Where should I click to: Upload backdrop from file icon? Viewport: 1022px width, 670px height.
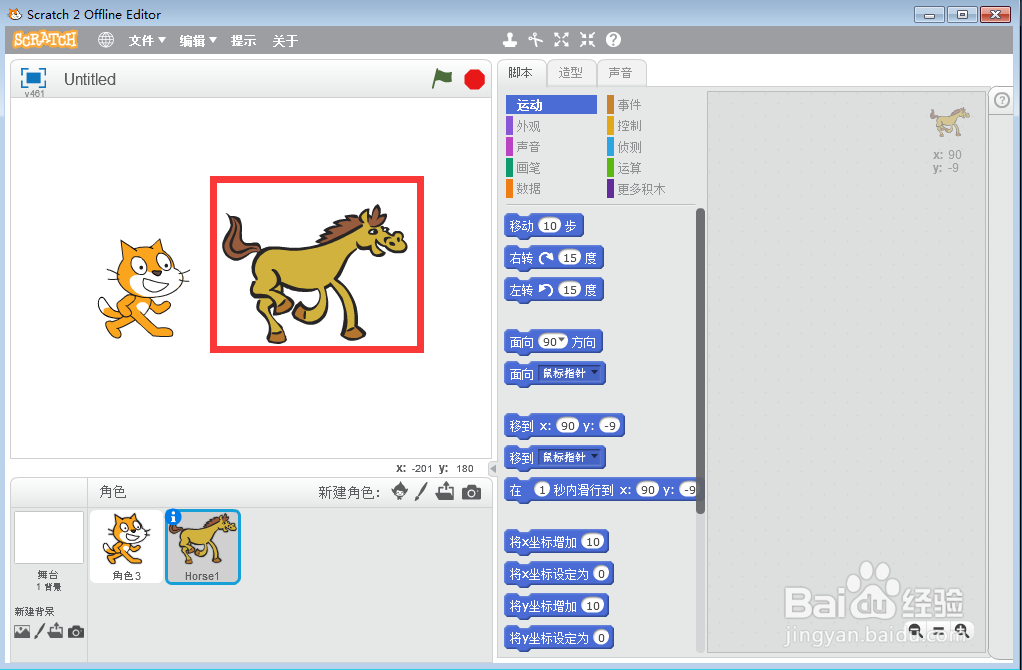coord(56,631)
